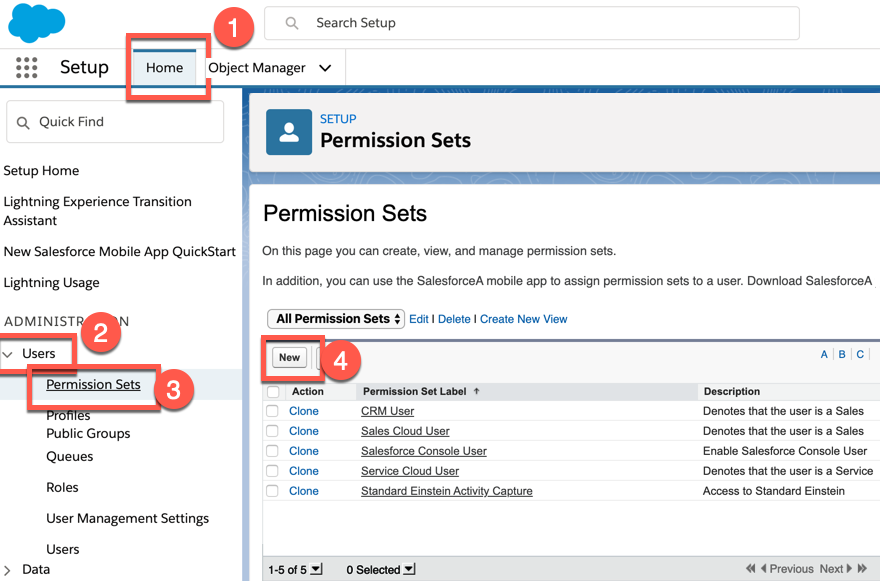
Task: Filter list by letter B
Action: [x=842, y=354]
